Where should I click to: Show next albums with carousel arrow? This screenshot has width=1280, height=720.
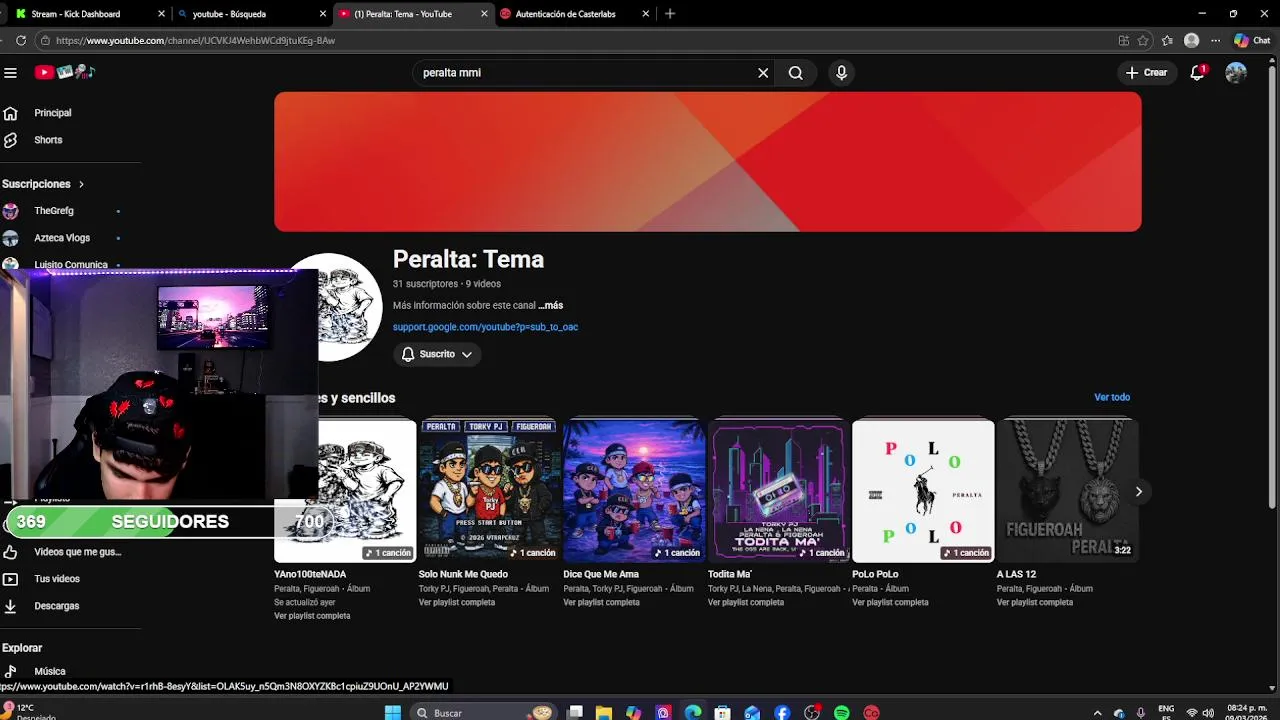coord(1138,491)
